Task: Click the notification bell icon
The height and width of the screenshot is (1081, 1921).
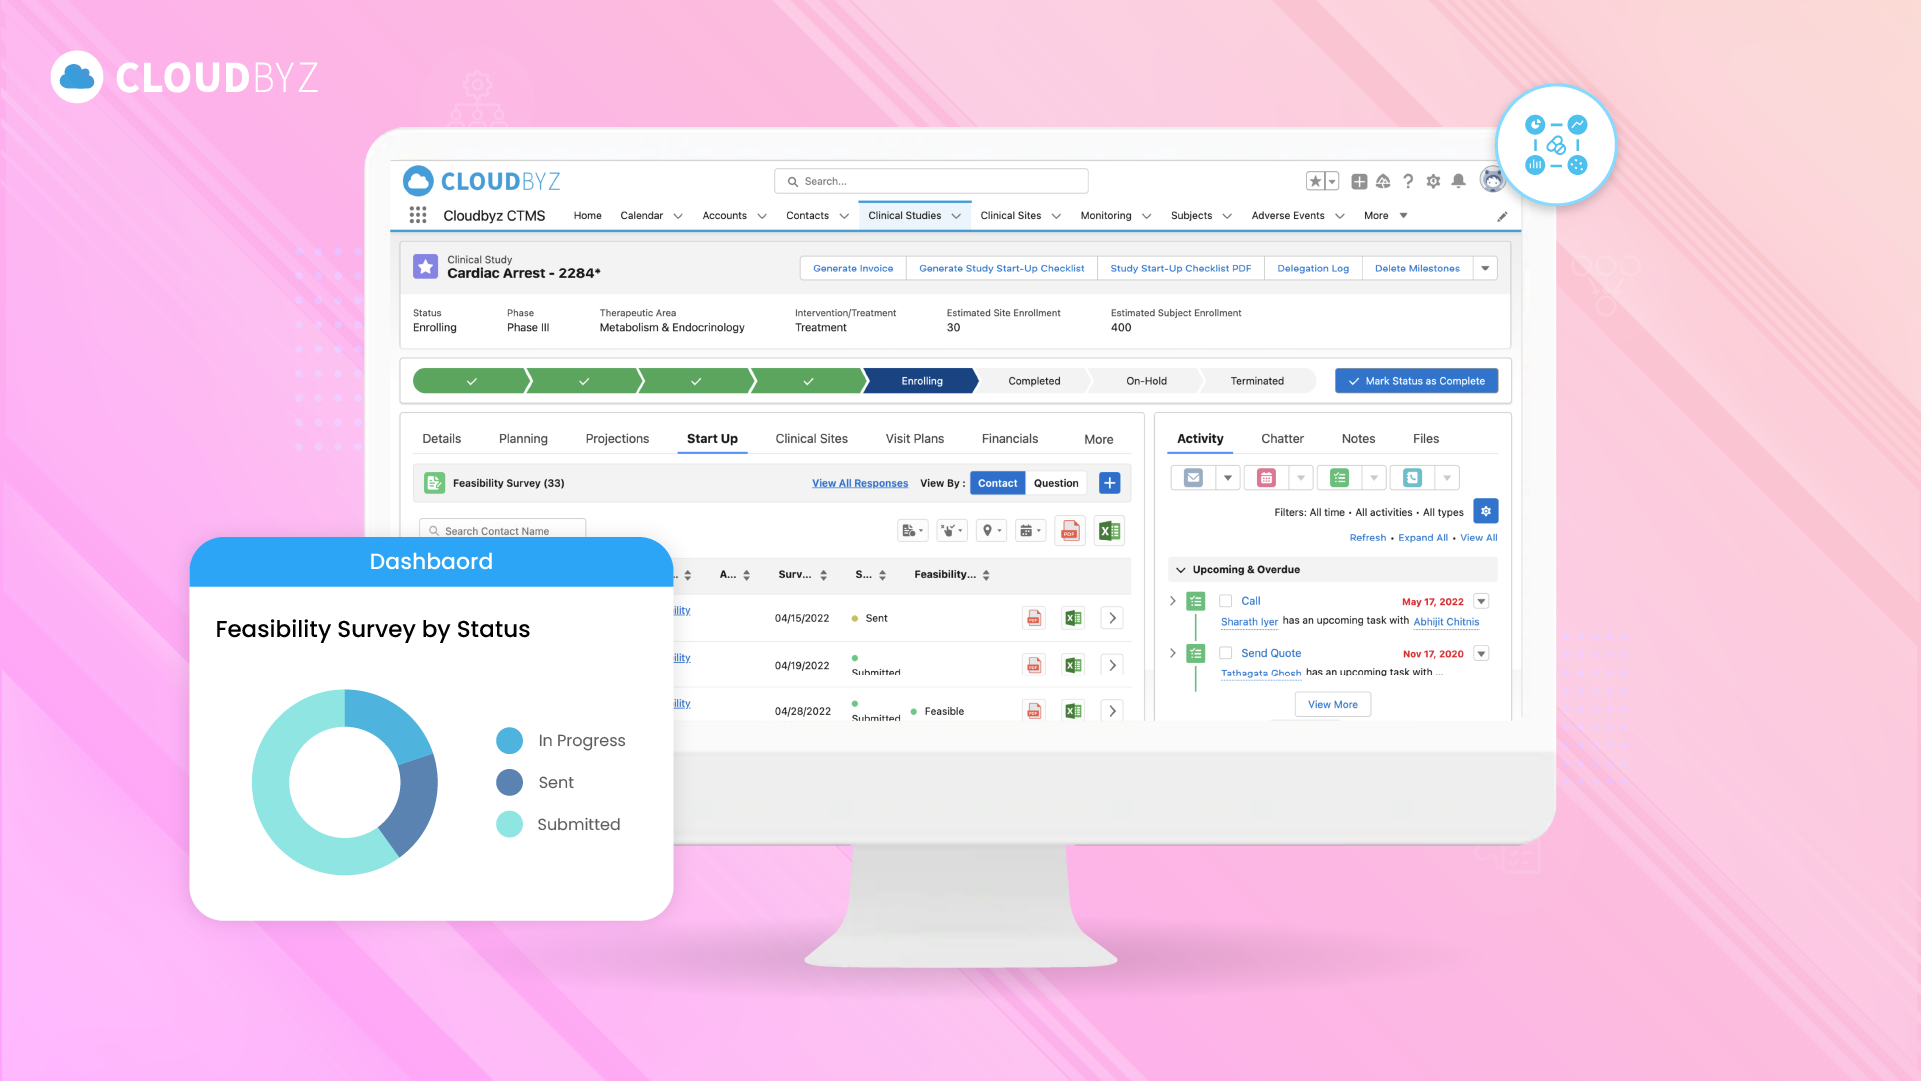Action: 1461,181
